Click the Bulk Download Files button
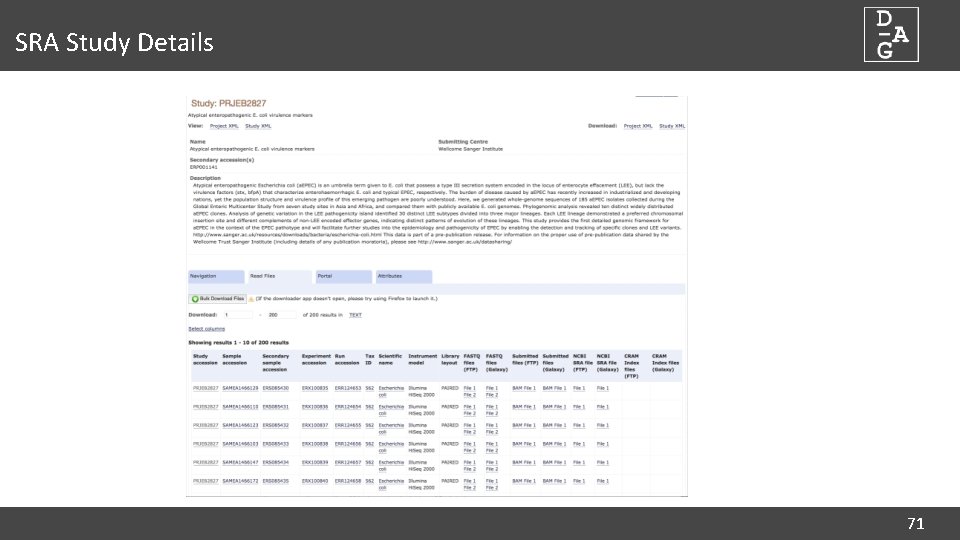Viewport: 960px width, 540px height. 217,299
